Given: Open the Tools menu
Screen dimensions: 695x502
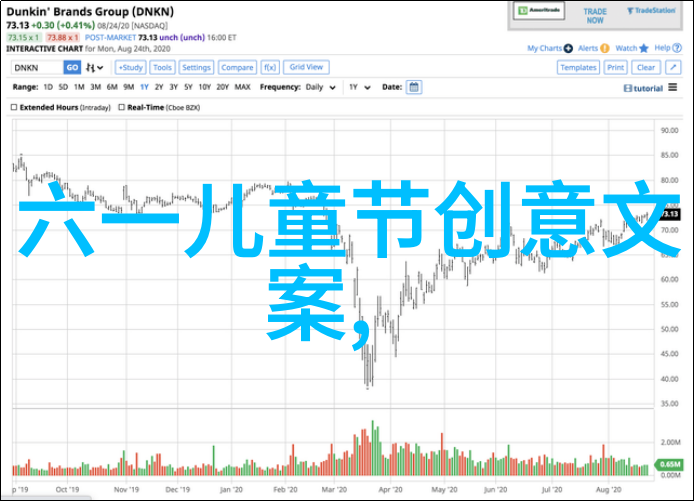Looking at the screenshot, I should tap(162, 68).
